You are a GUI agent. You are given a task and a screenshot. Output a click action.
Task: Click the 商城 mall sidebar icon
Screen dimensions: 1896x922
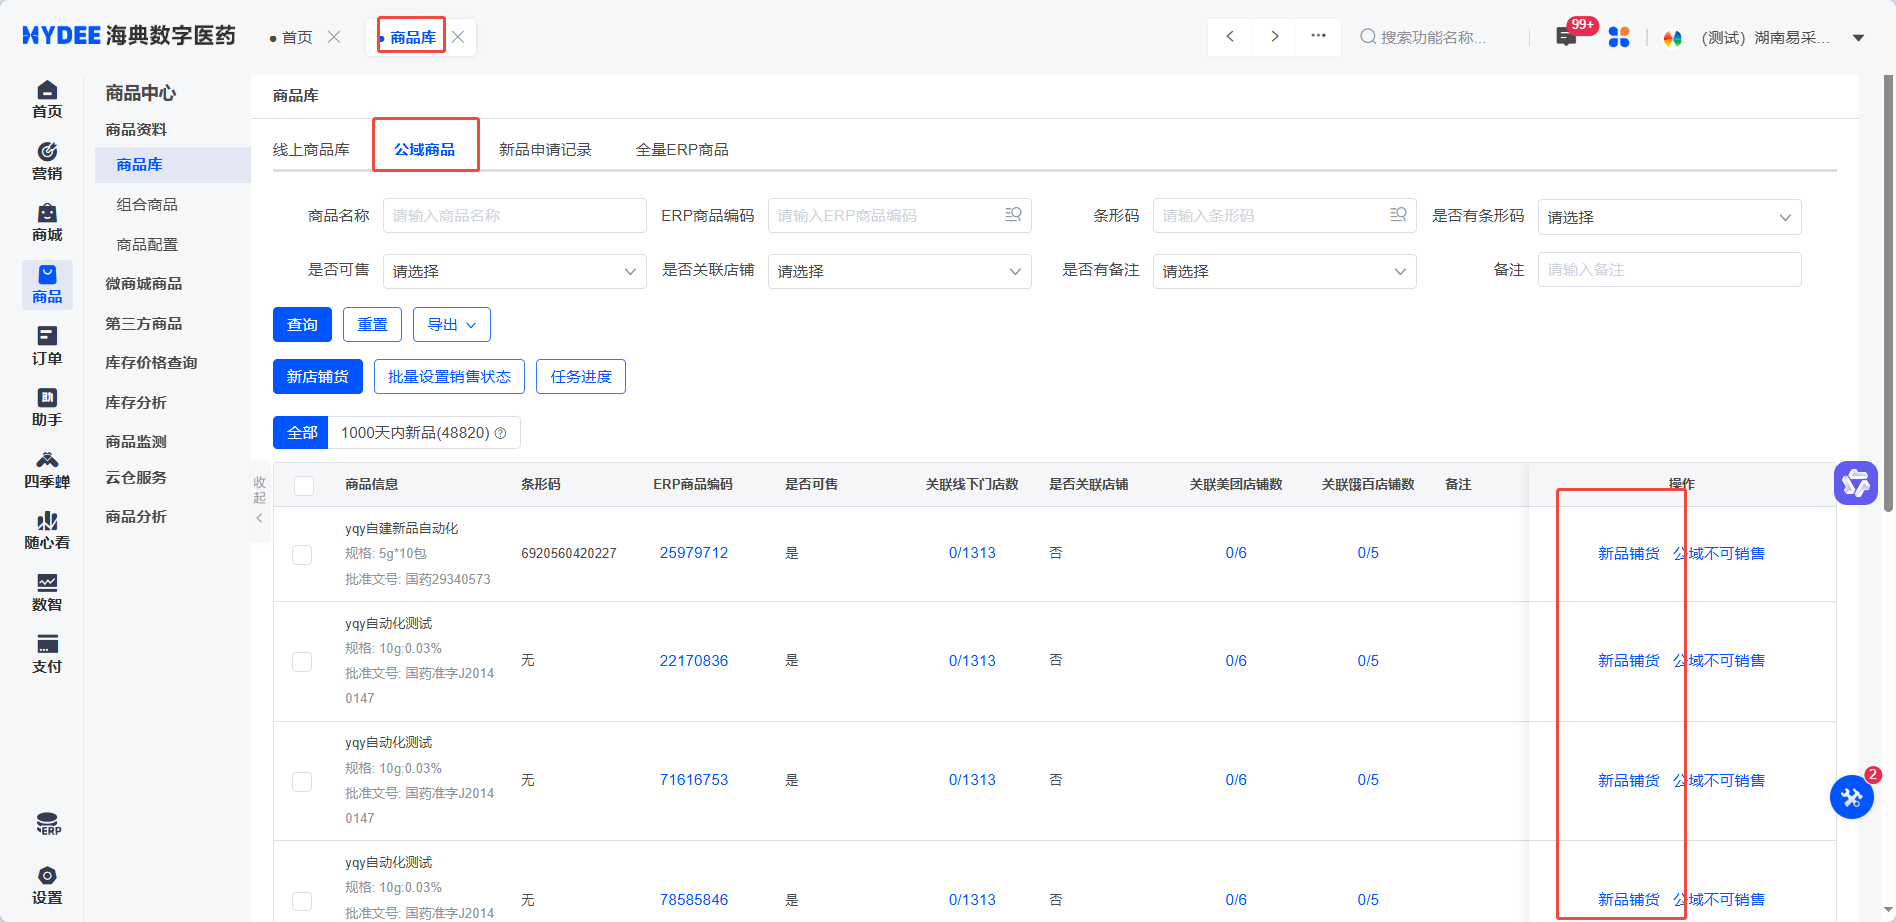[x=47, y=222]
